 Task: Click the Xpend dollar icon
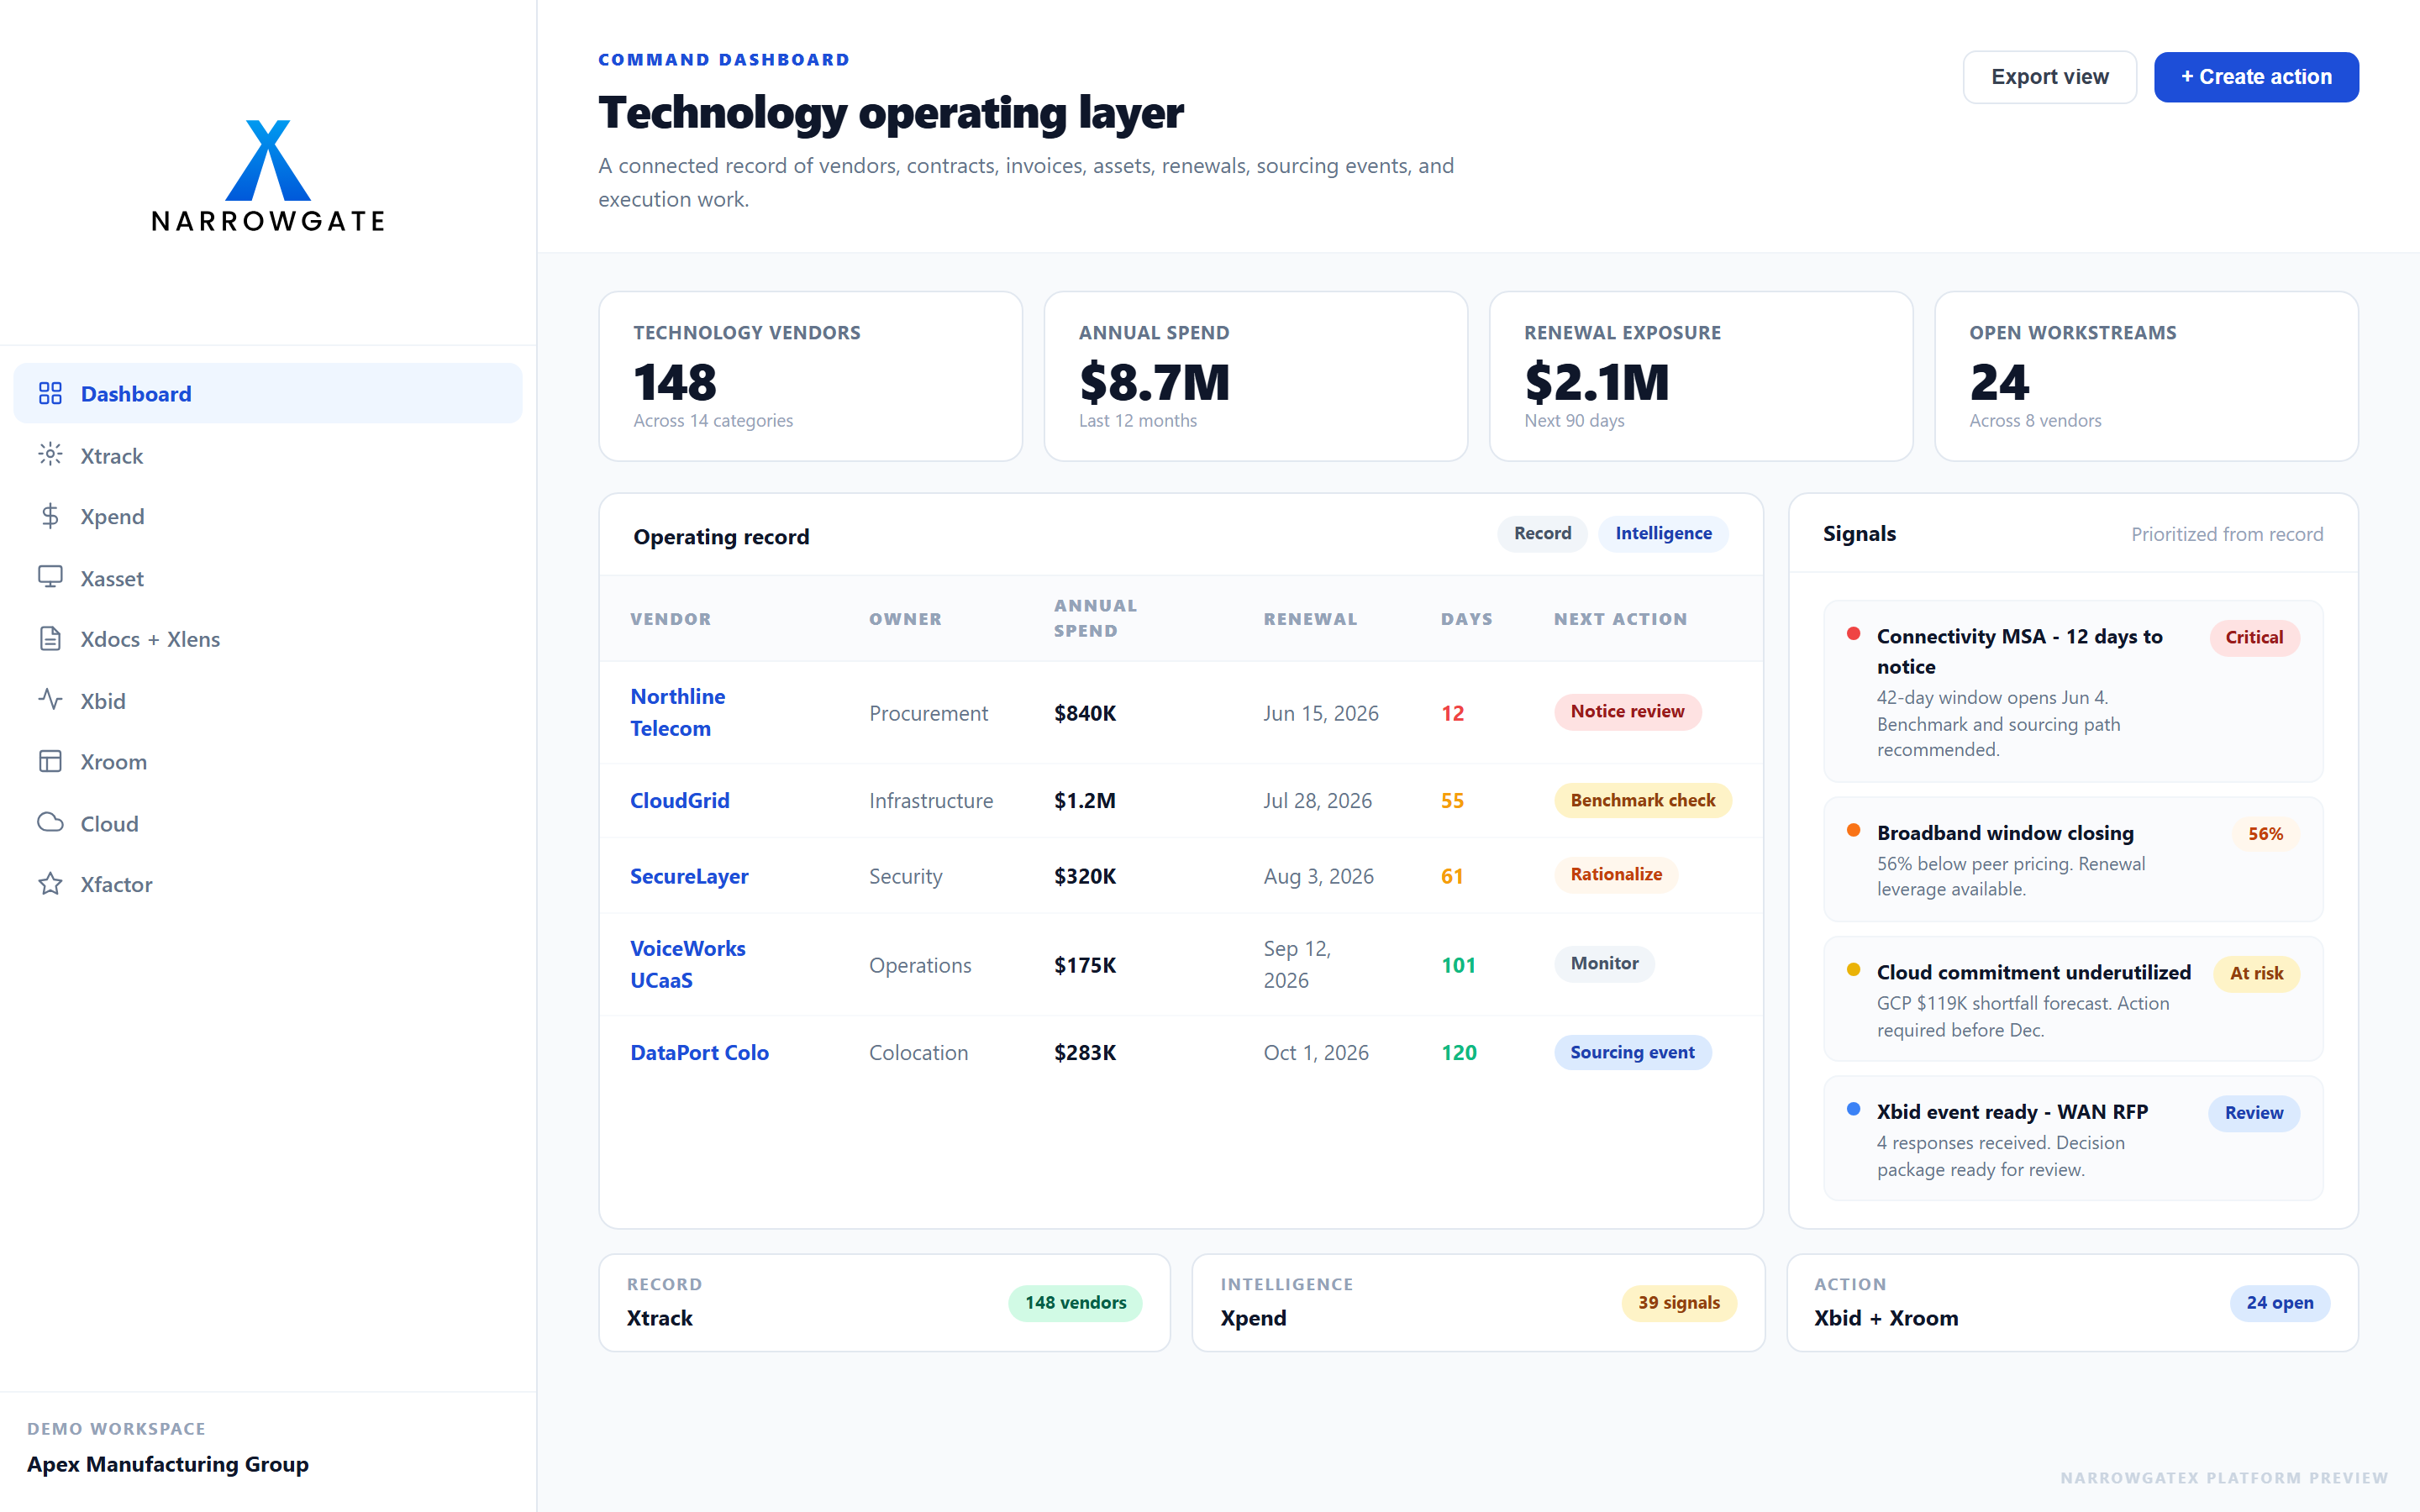click(50, 516)
